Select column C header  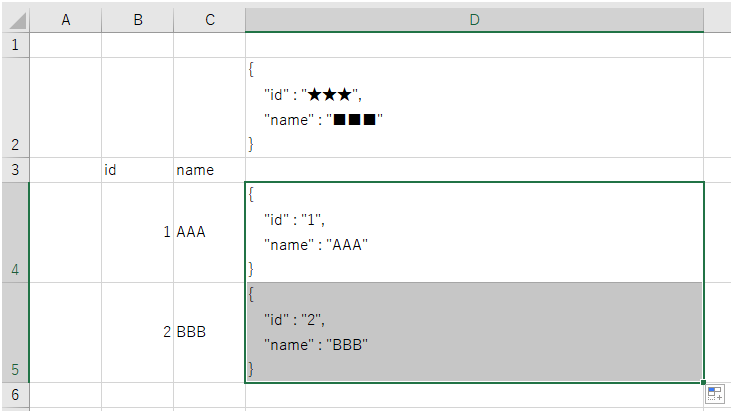click(210, 20)
